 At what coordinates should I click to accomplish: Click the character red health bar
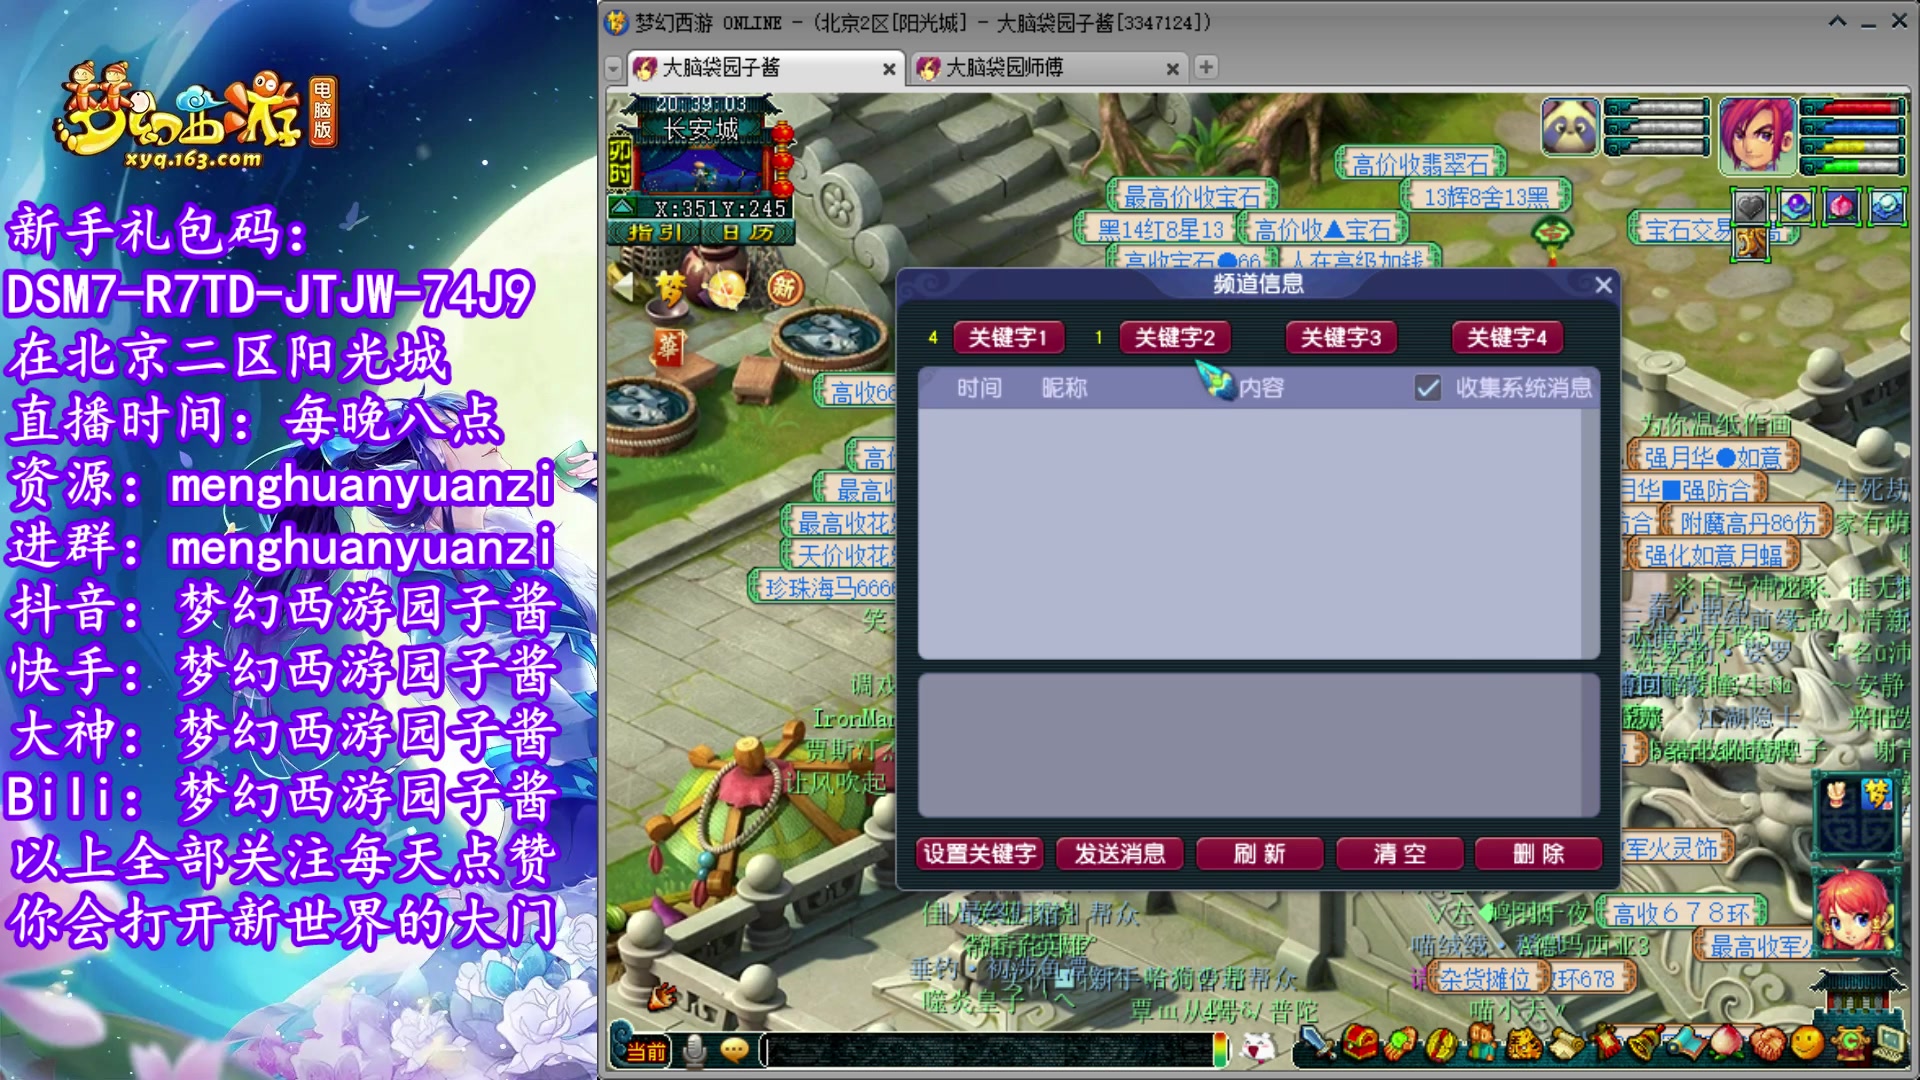pyautogui.click(x=1851, y=108)
